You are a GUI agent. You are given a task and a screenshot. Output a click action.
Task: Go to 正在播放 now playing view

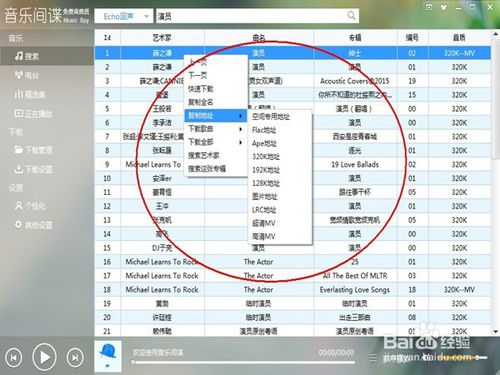point(33,114)
